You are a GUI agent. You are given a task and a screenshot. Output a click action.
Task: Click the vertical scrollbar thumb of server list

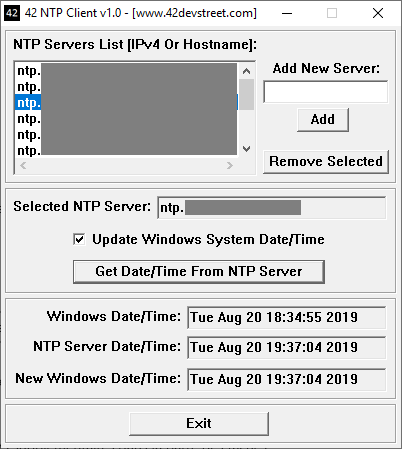(246, 94)
